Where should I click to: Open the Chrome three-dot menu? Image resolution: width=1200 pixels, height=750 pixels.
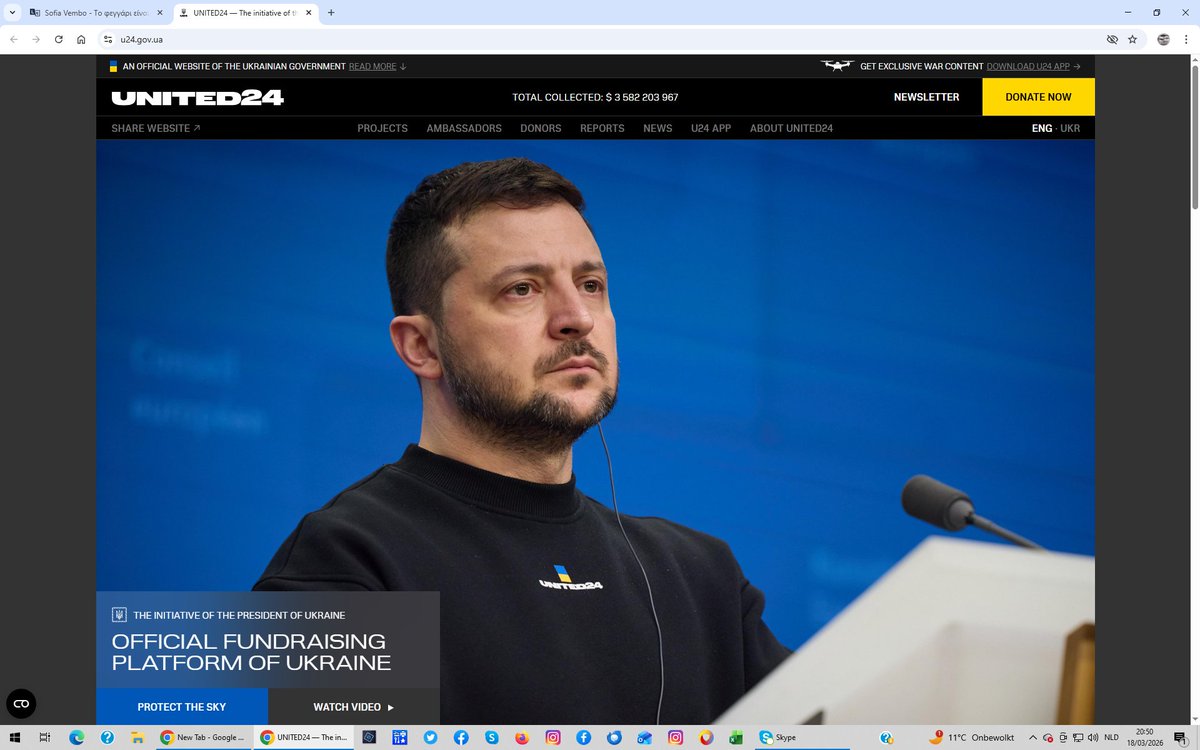1185,39
